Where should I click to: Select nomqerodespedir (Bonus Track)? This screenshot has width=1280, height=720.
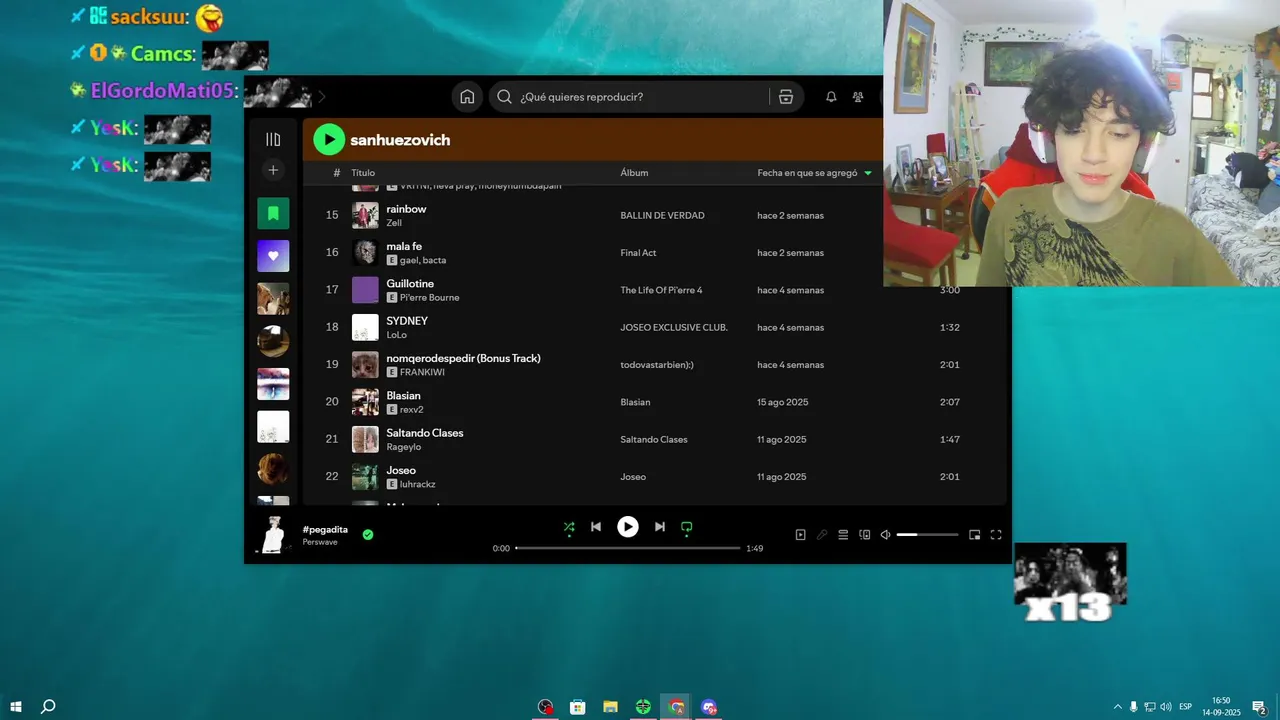(463, 358)
